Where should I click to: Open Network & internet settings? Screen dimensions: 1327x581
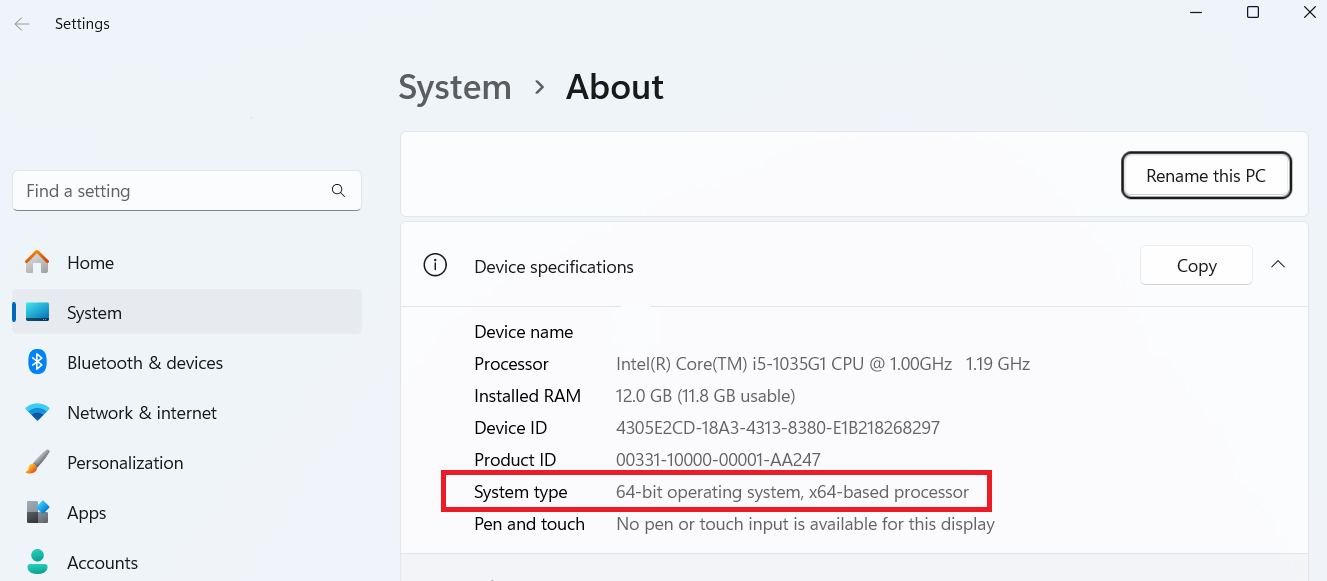point(187,412)
